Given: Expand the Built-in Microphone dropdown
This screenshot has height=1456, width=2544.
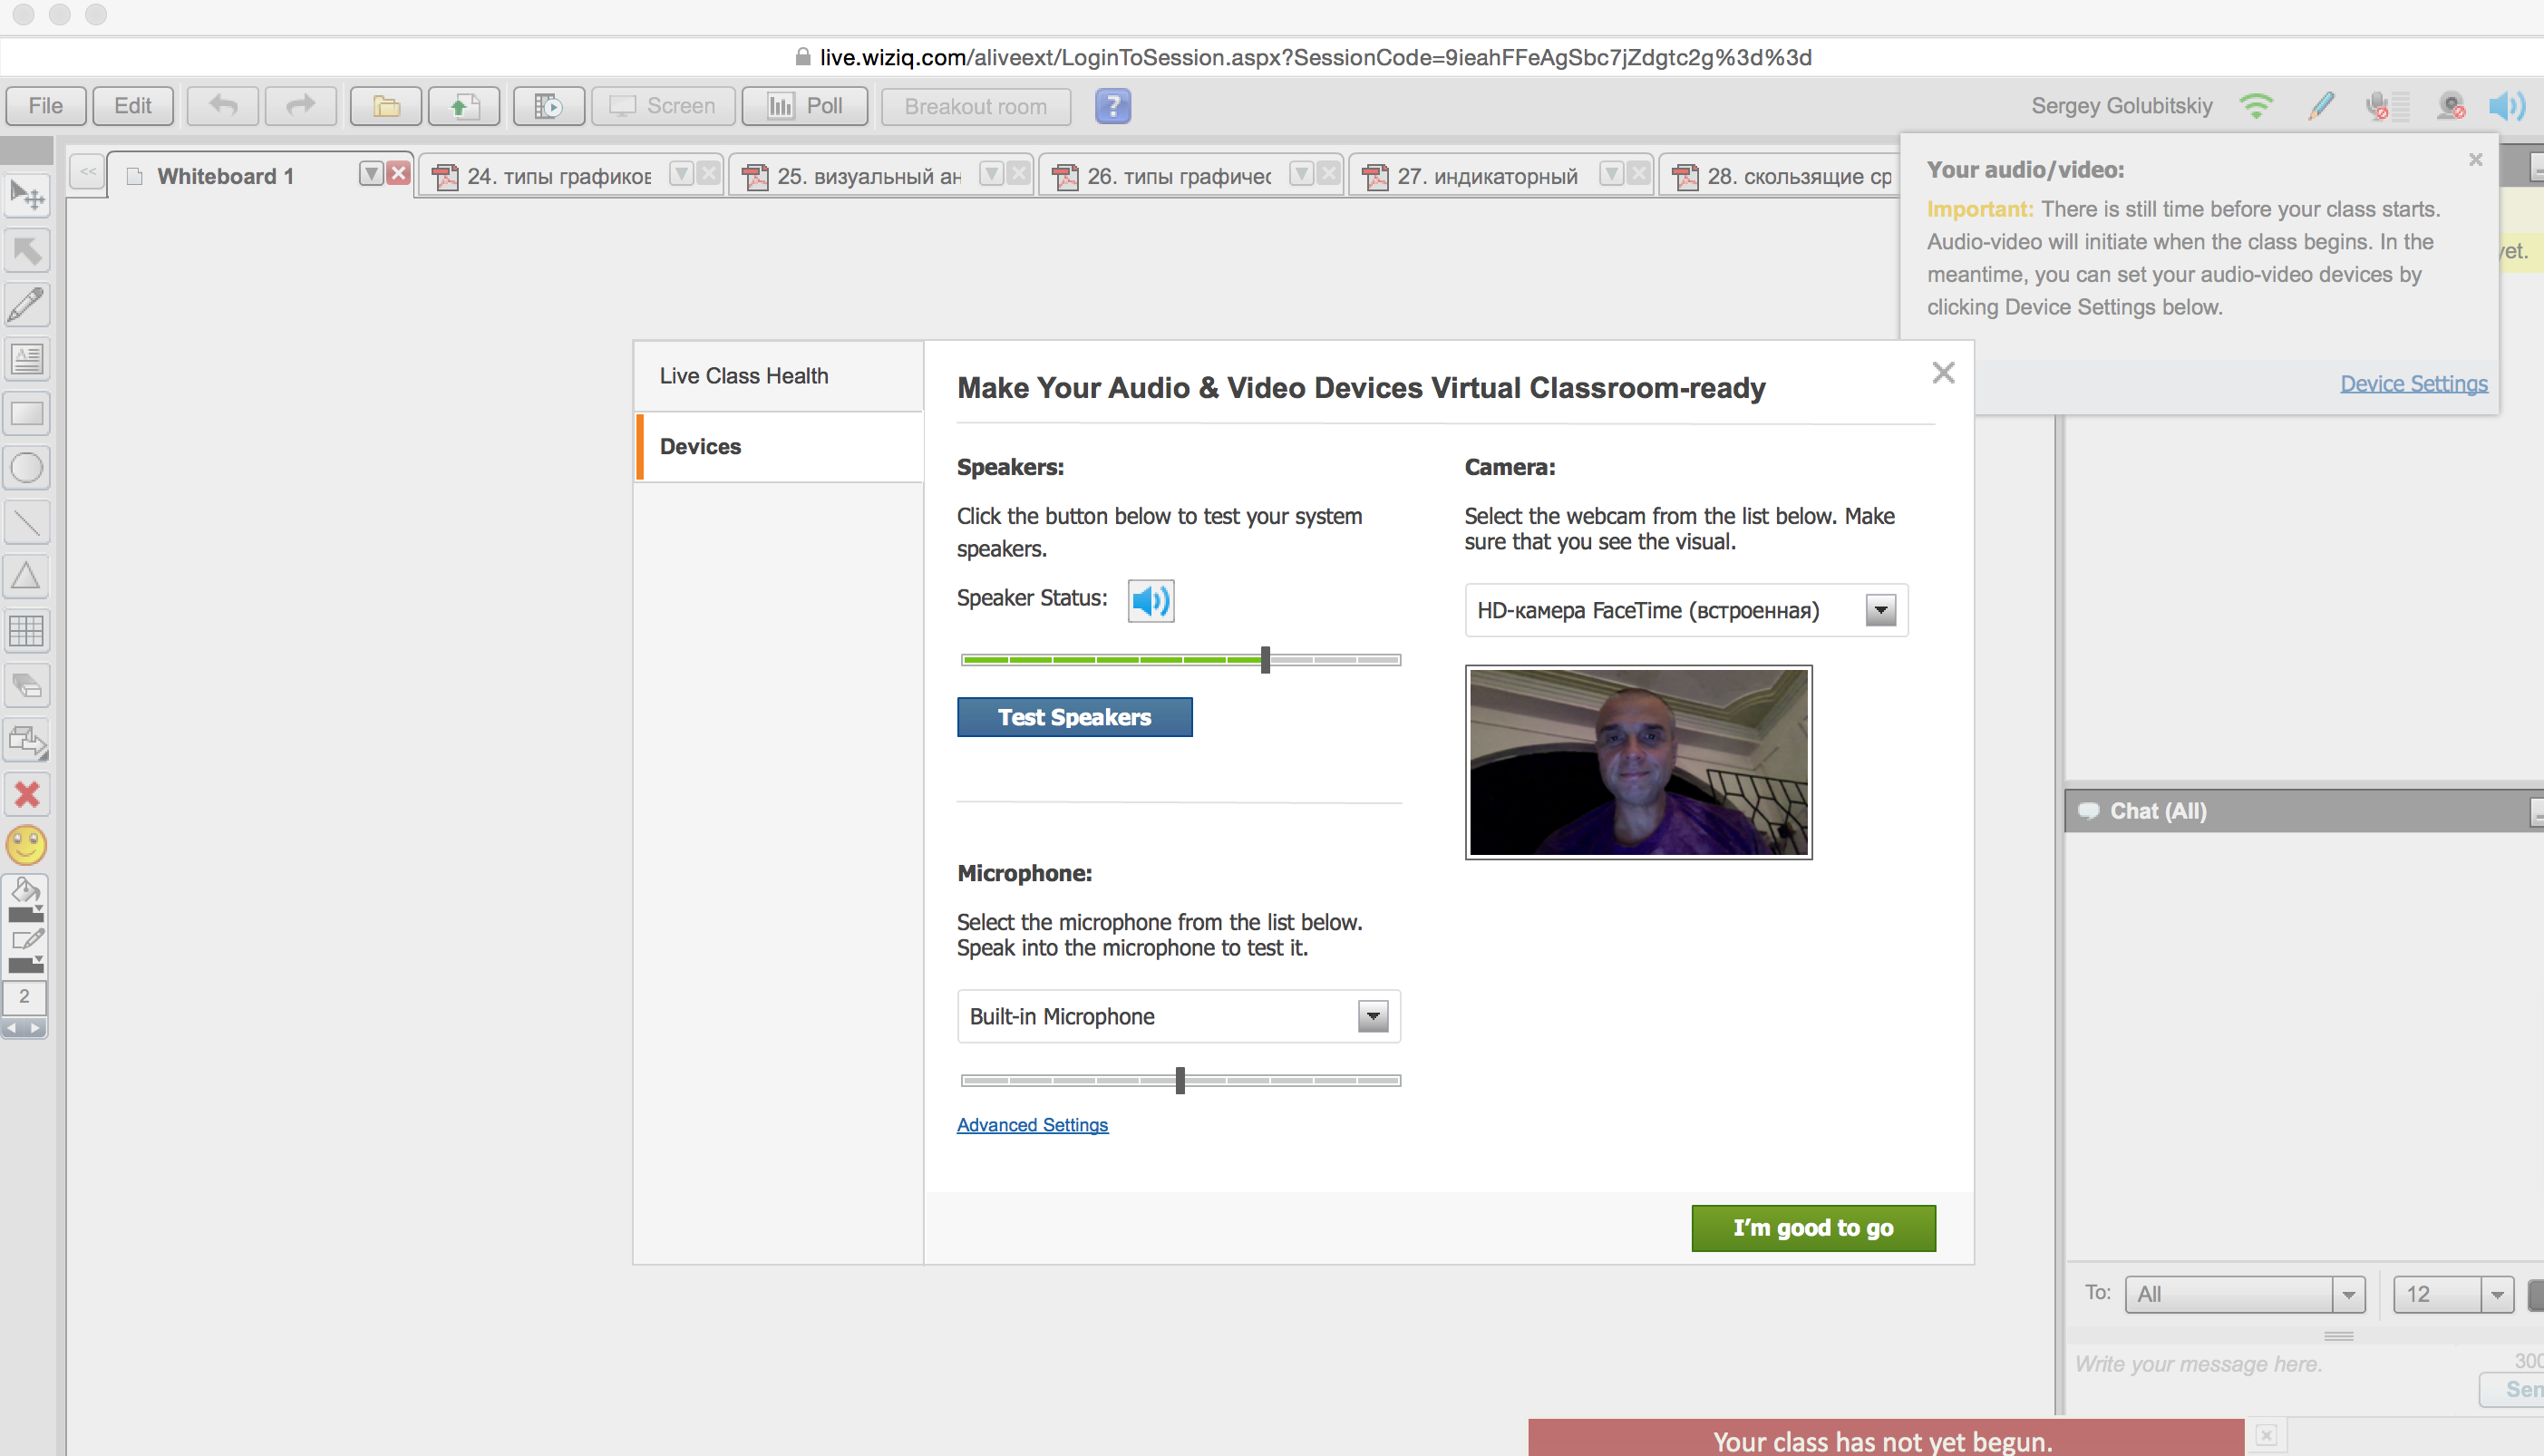Looking at the screenshot, I should pyautogui.click(x=1373, y=1016).
